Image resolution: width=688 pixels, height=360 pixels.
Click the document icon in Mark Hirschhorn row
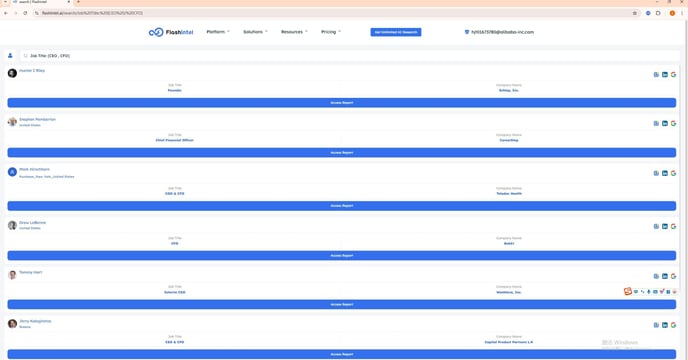(656, 173)
